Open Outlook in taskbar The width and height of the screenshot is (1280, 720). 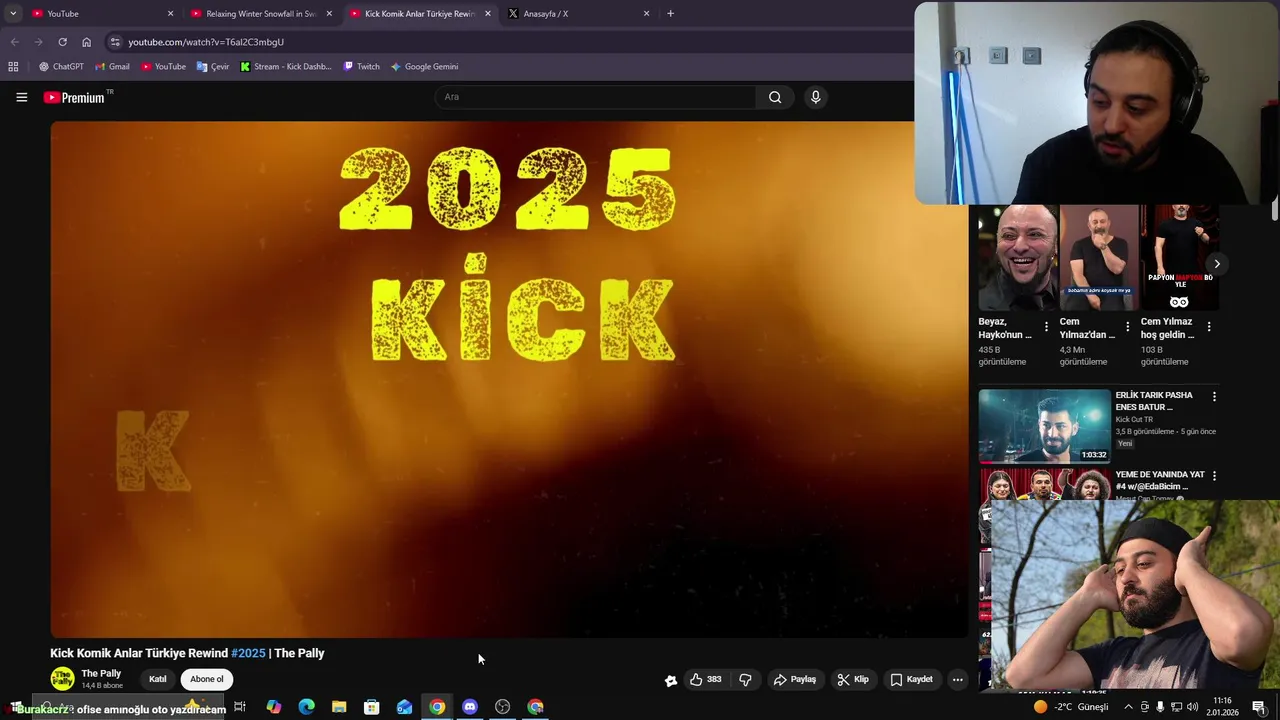(x=404, y=707)
